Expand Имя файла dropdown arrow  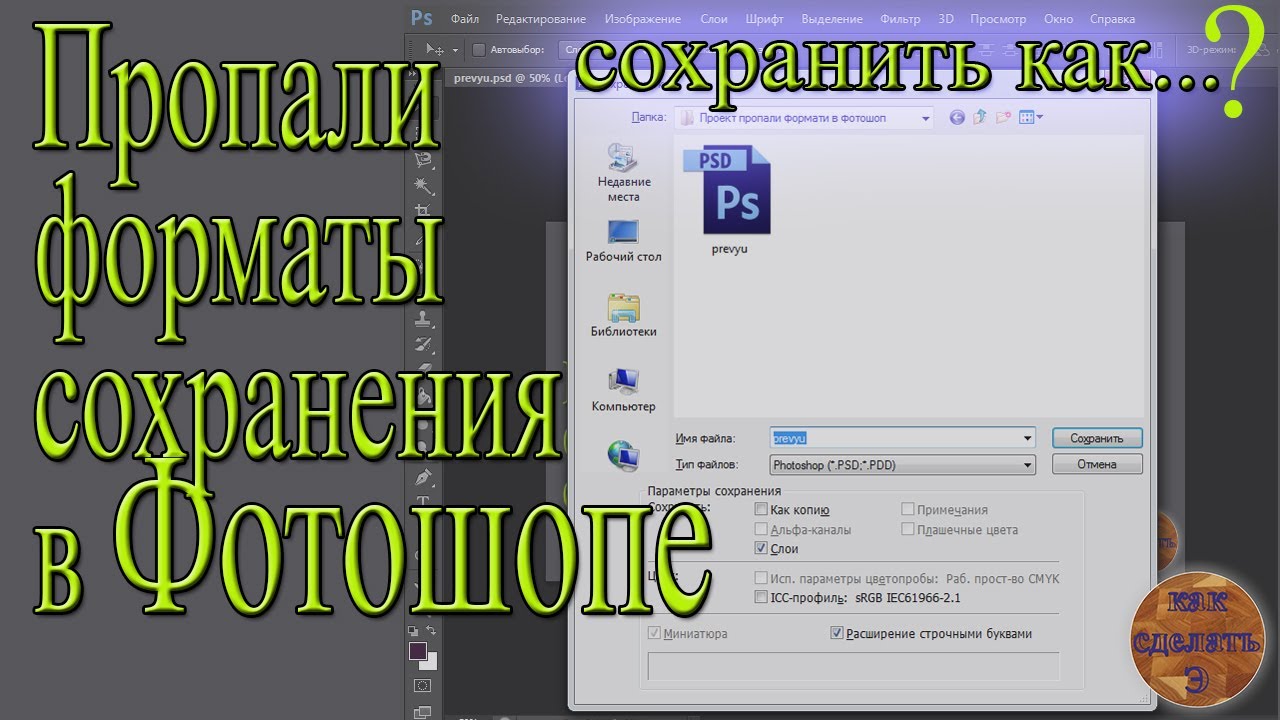coord(1027,438)
